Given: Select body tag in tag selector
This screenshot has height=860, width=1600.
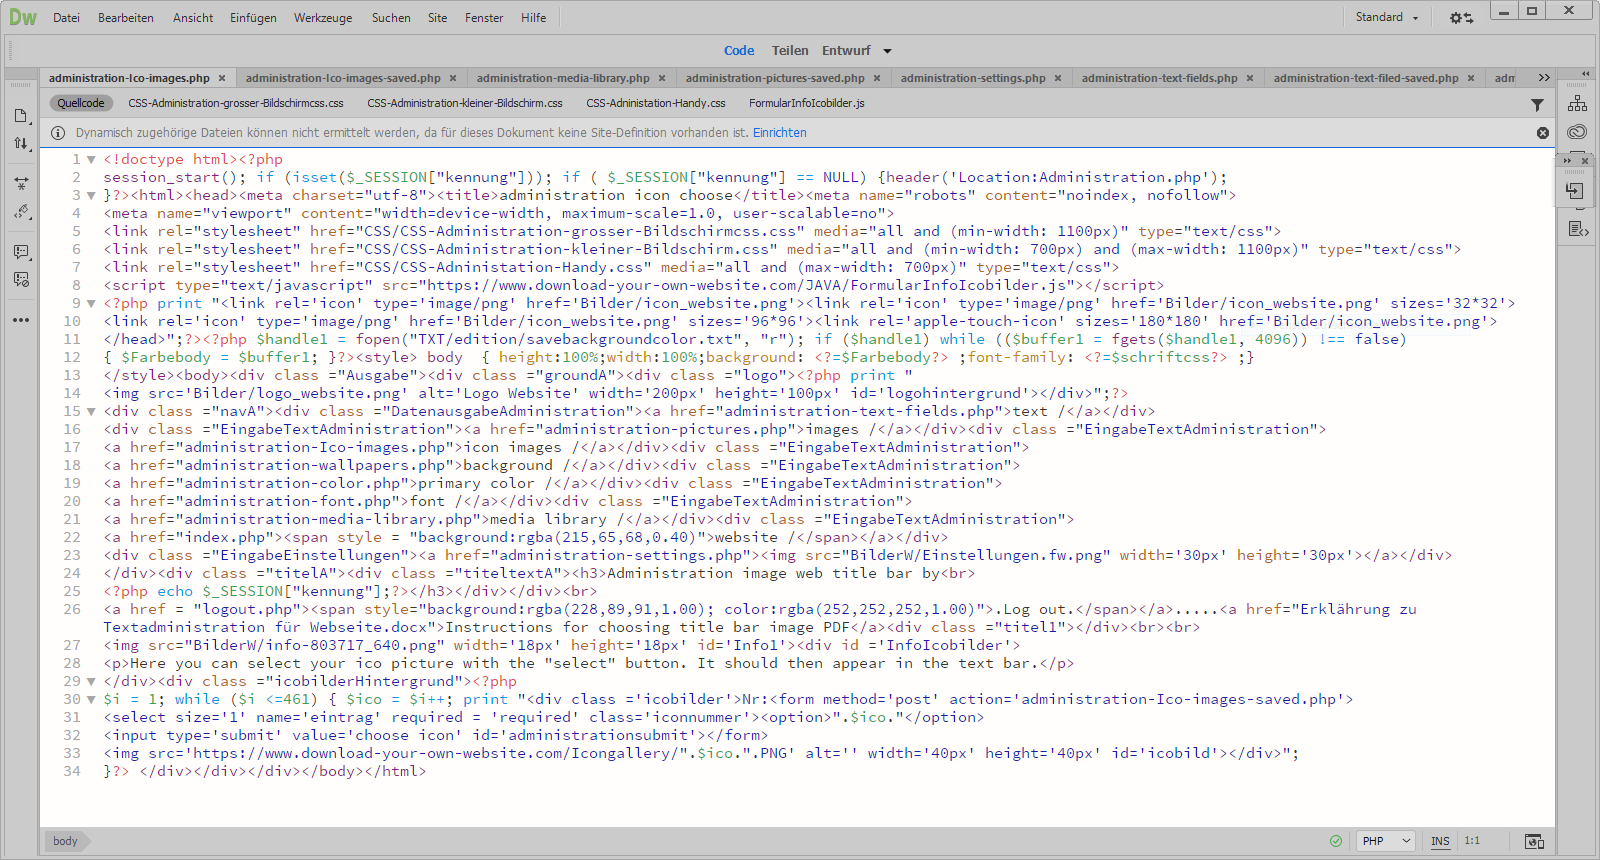Looking at the screenshot, I should 65,841.
